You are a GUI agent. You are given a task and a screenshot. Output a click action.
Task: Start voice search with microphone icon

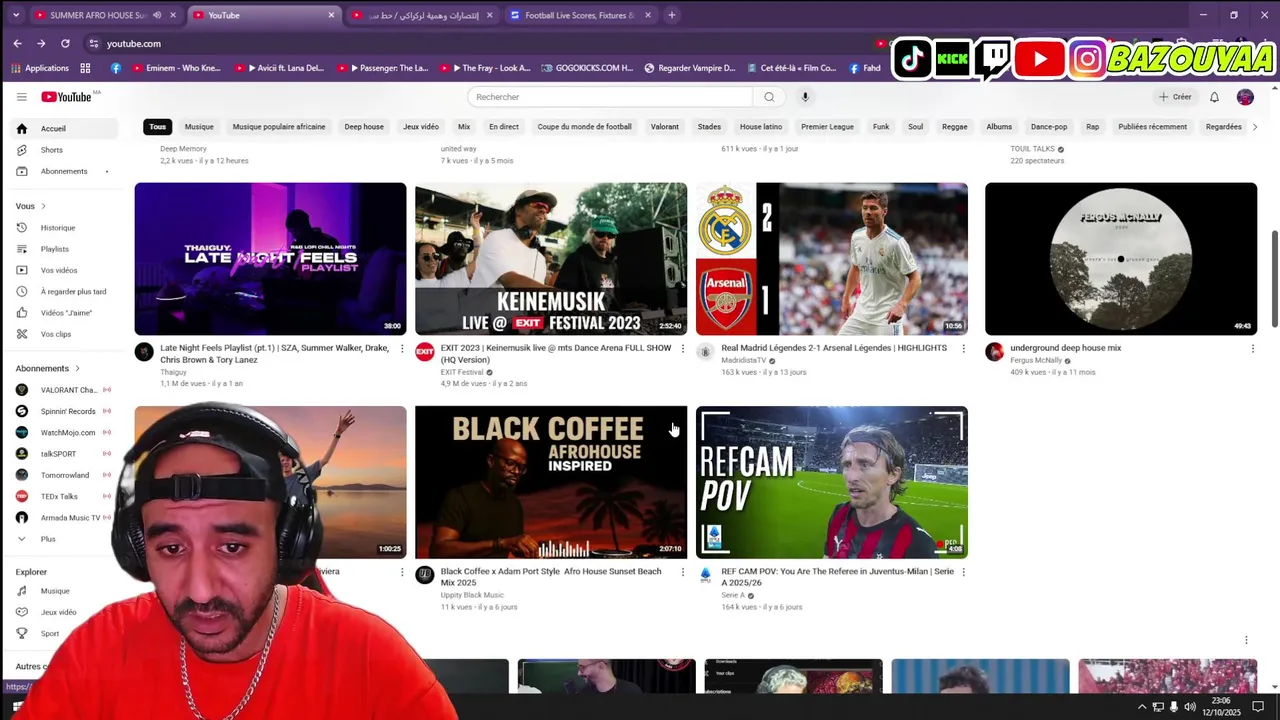pyautogui.click(x=805, y=97)
